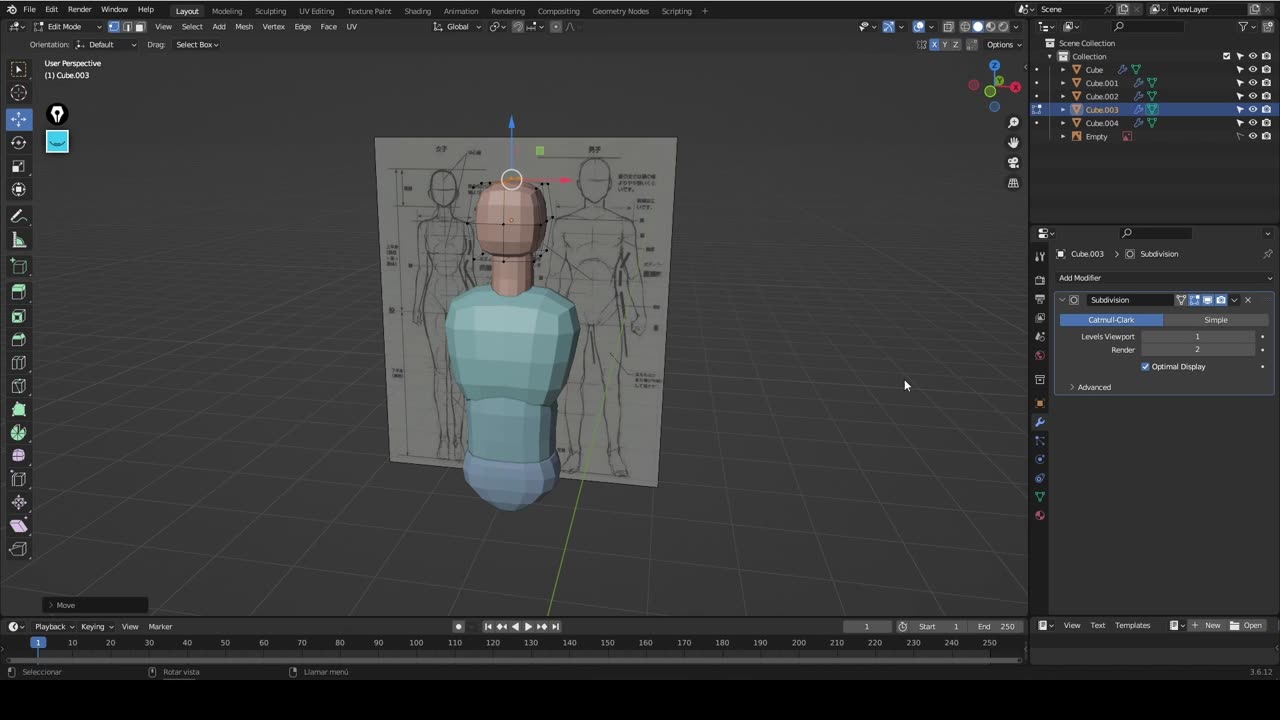1280x720 pixels.
Task: Hide Cube.004 in viewport via eye icon
Action: [1253, 123]
